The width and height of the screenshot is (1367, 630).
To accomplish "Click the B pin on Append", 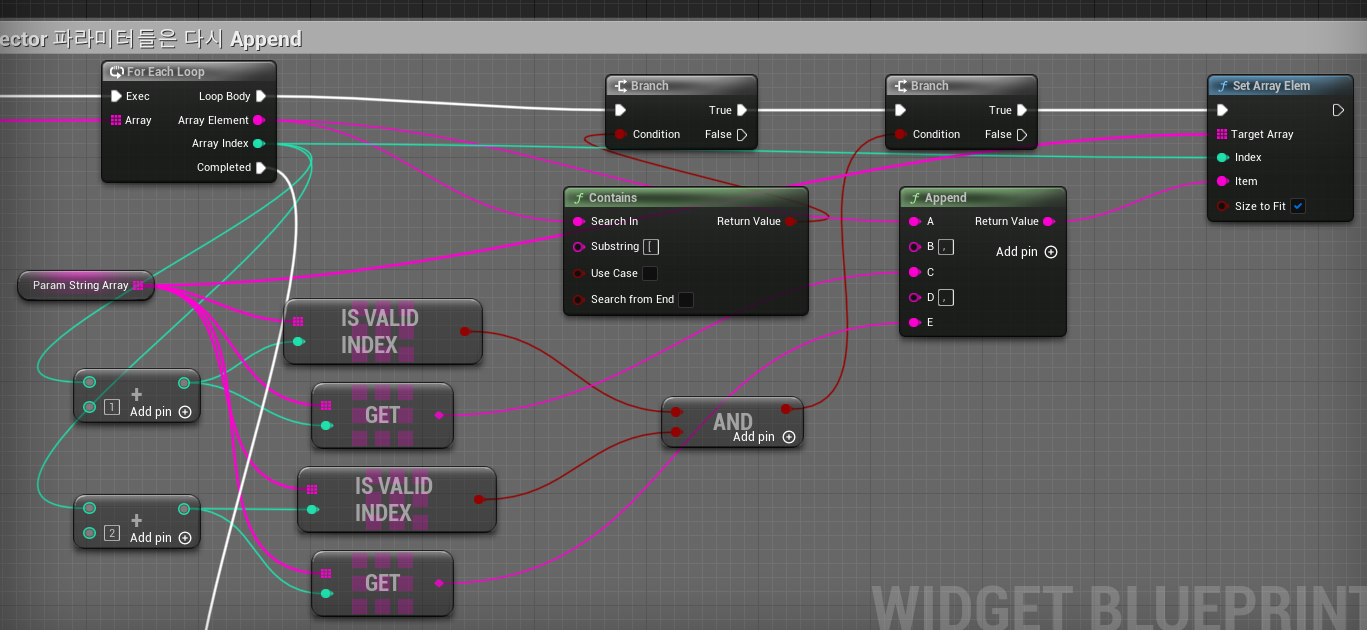I will click(x=914, y=247).
